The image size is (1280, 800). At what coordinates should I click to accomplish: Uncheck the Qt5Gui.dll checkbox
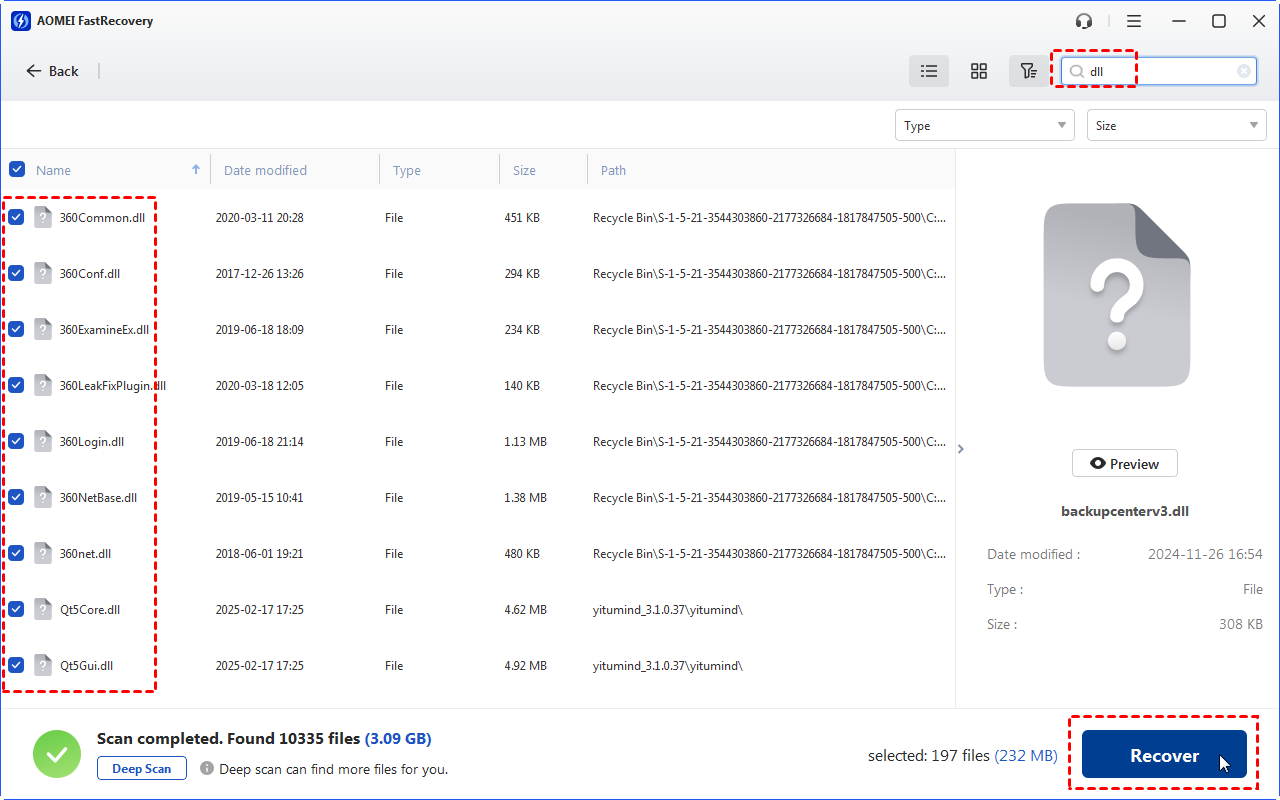[x=17, y=665]
